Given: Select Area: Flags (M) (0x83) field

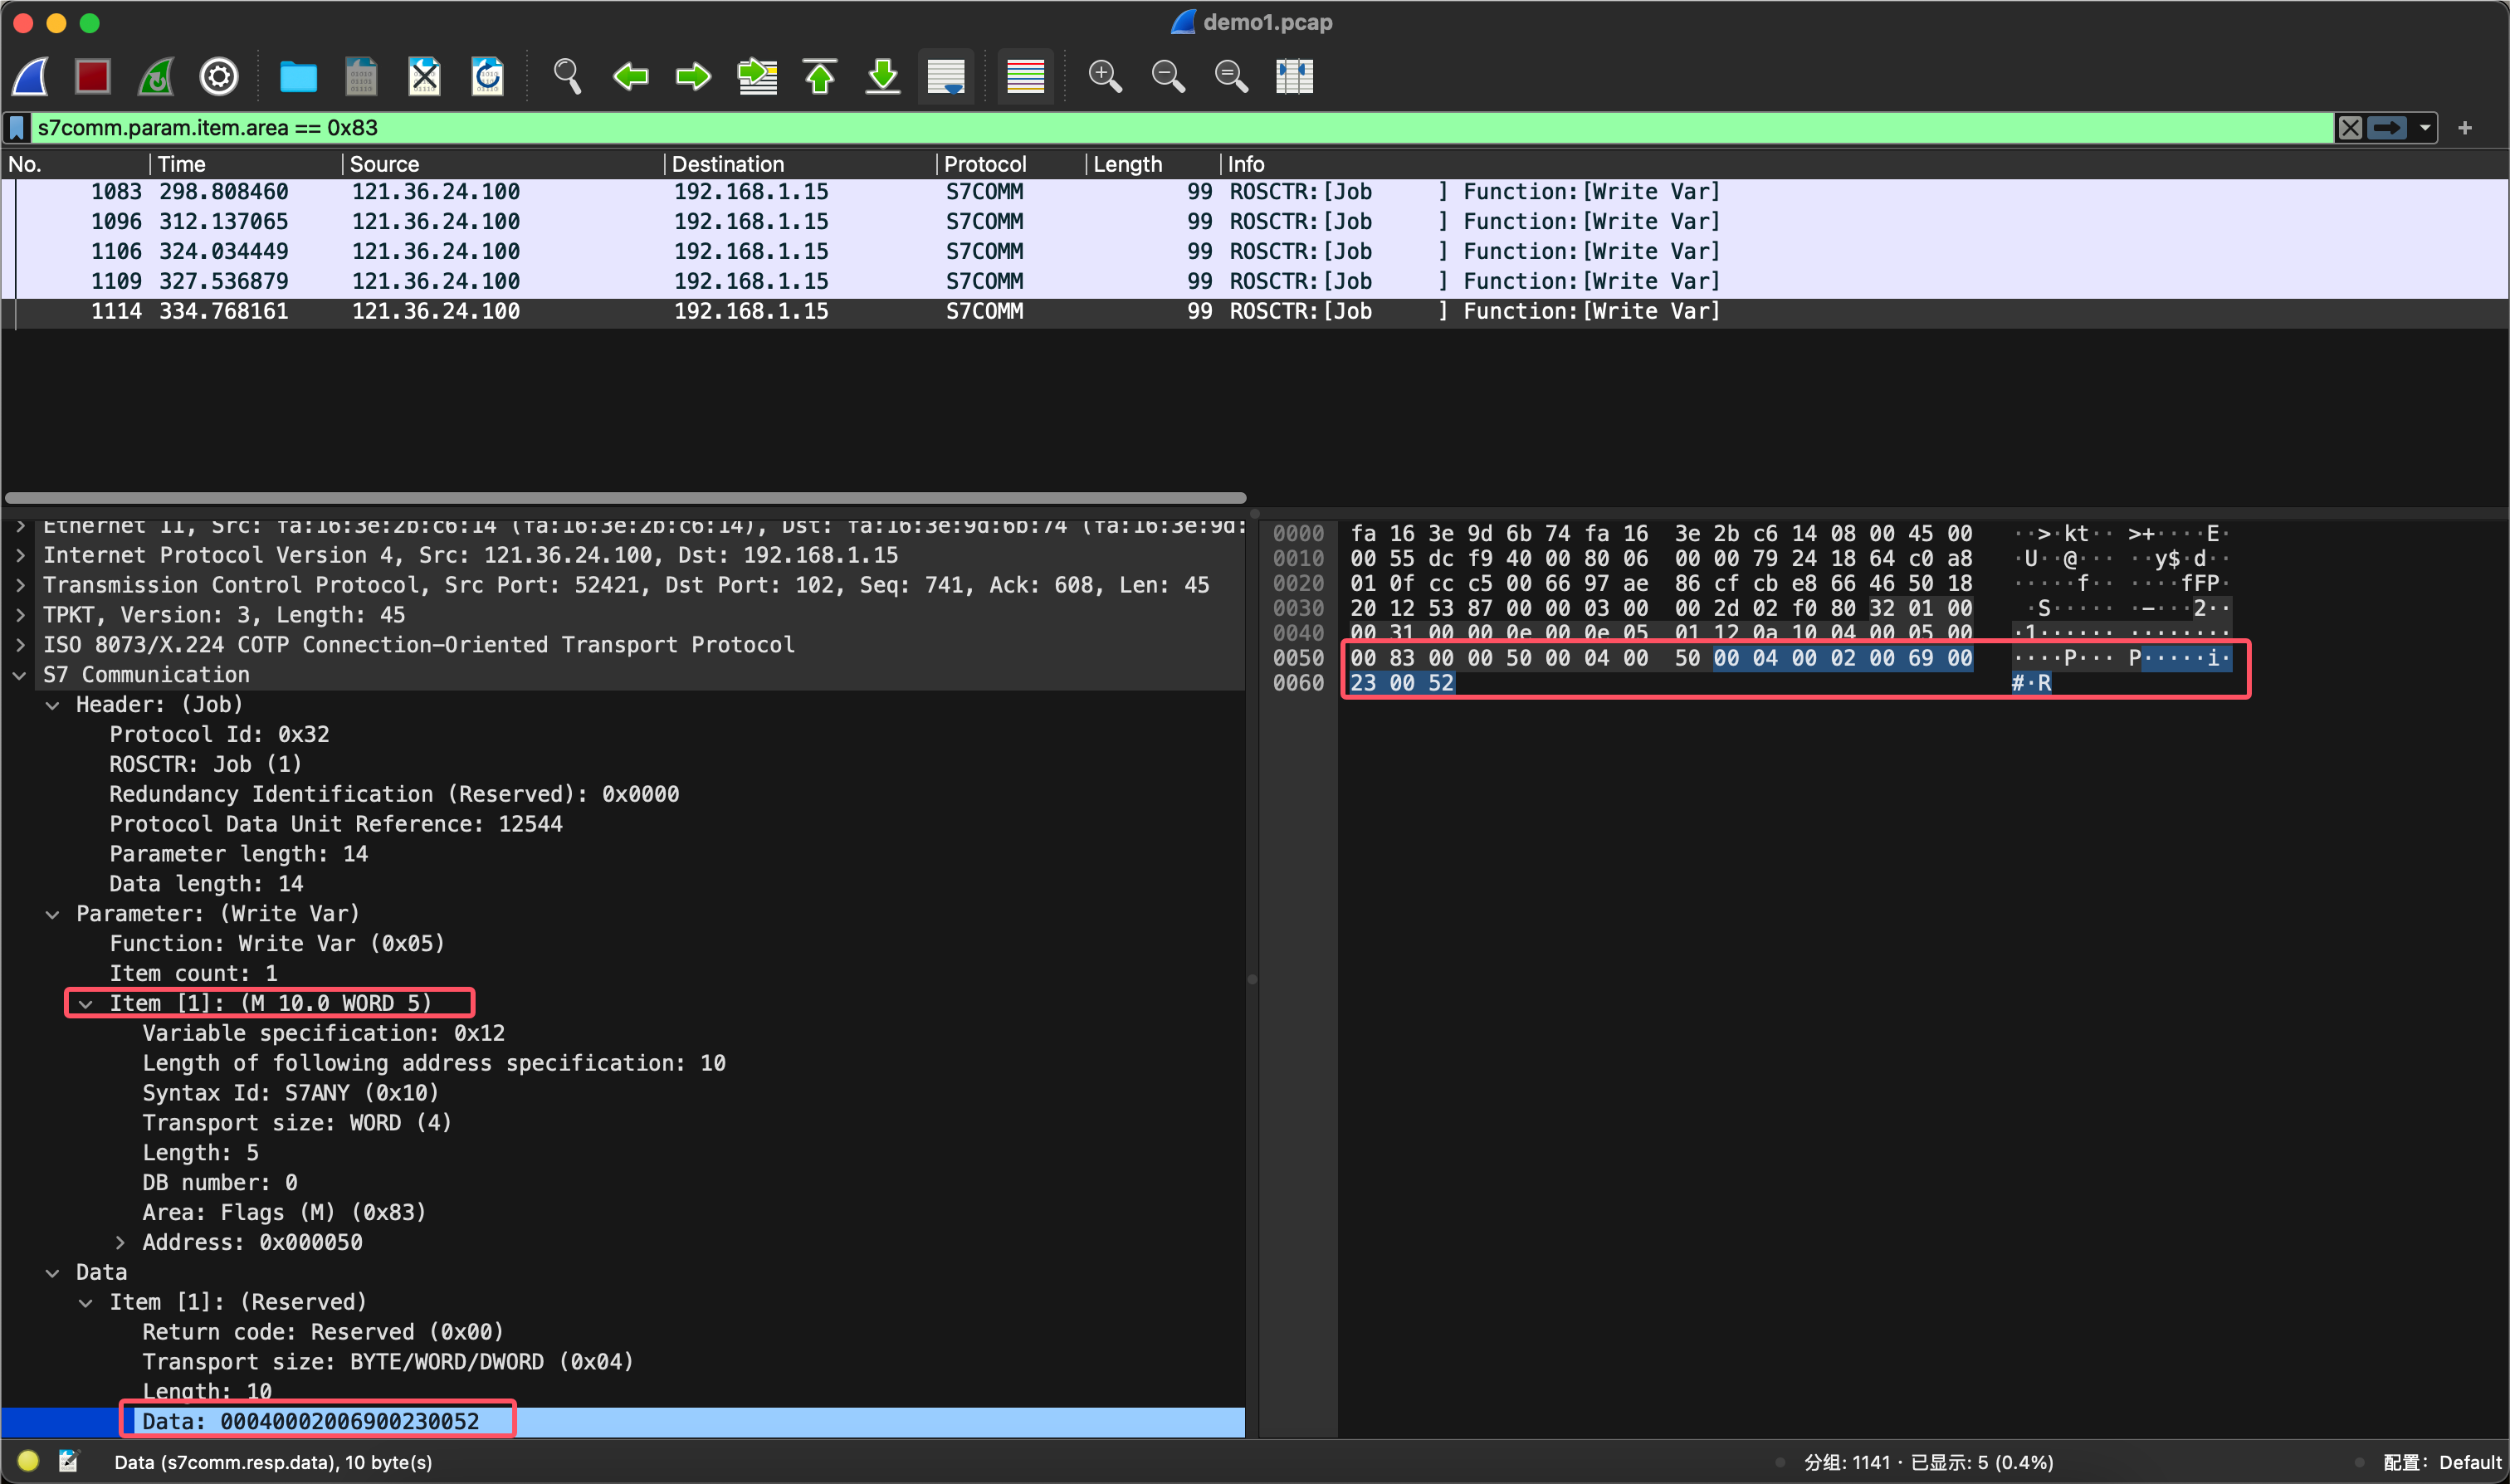Looking at the screenshot, I should [284, 1213].
